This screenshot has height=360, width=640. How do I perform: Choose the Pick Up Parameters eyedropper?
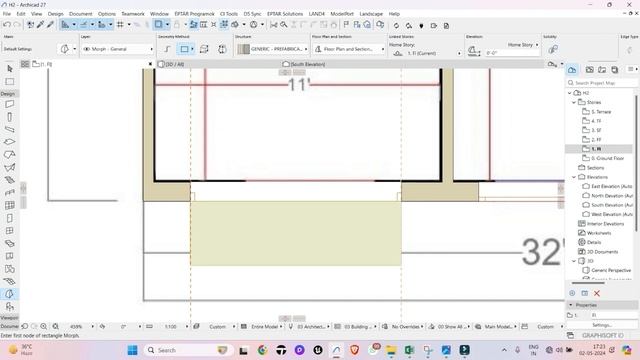(x=40, y=25)
